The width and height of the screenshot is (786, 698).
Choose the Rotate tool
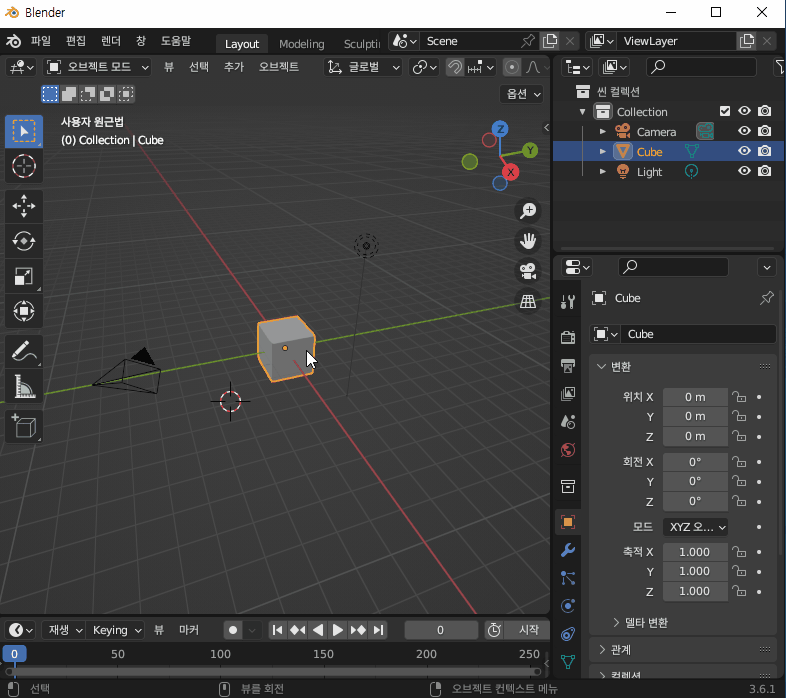pyautogui.click(x=24, y=241)
